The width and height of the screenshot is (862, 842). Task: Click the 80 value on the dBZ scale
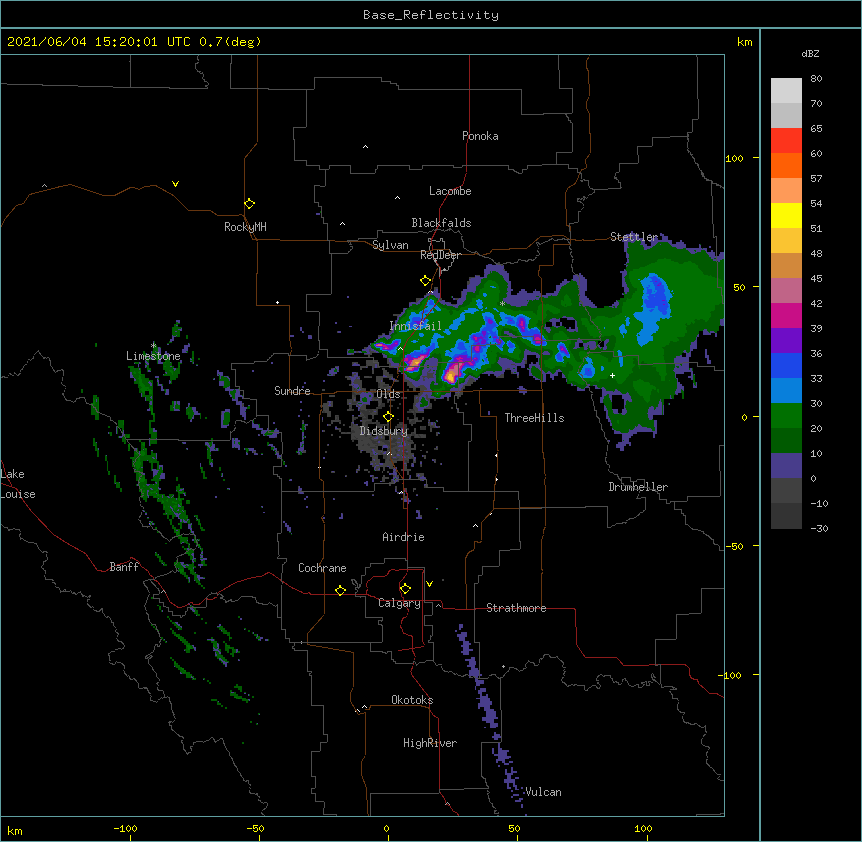[x=816, y=79]
